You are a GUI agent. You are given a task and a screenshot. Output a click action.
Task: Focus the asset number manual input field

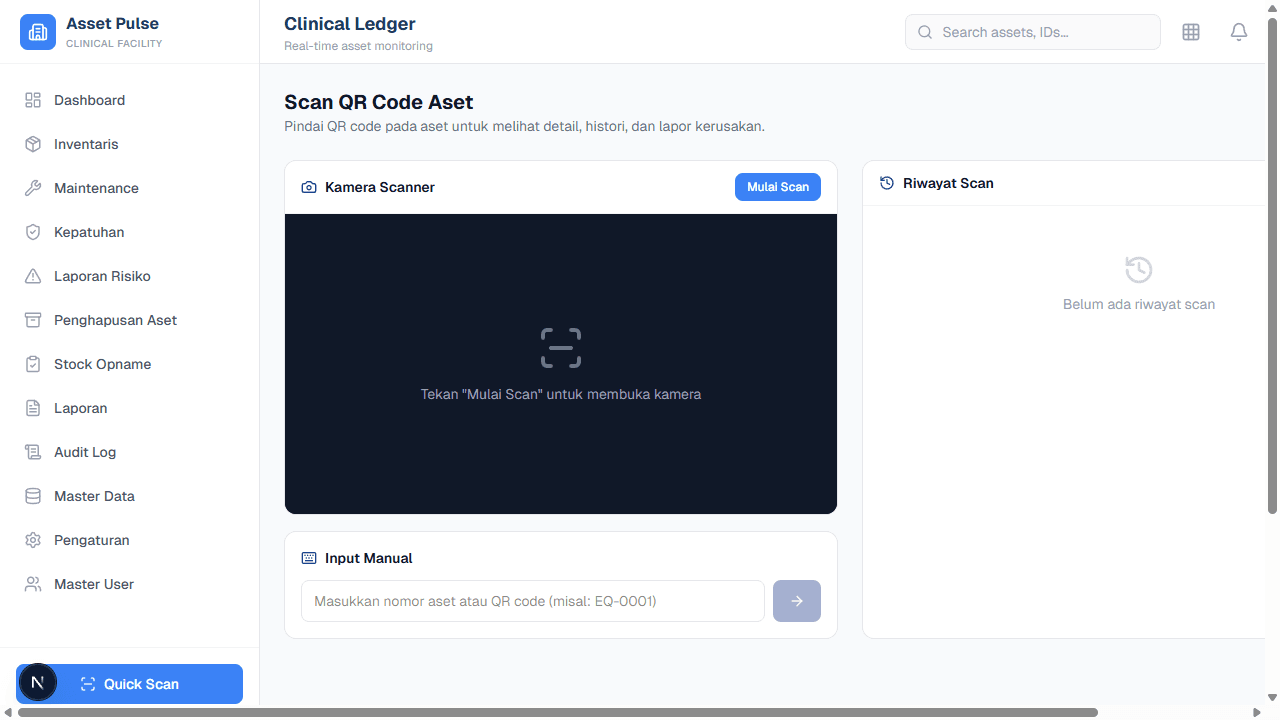click(x=532, y=601)
